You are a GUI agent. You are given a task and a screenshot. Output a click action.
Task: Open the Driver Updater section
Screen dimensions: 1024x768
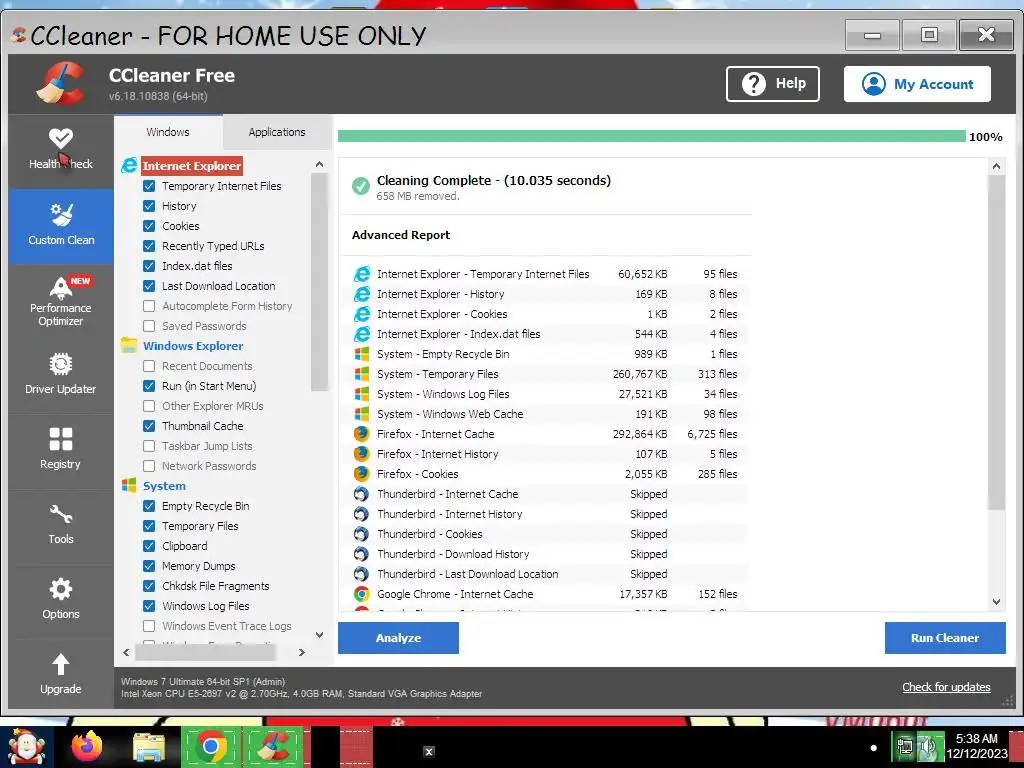[x=61, y=374]
